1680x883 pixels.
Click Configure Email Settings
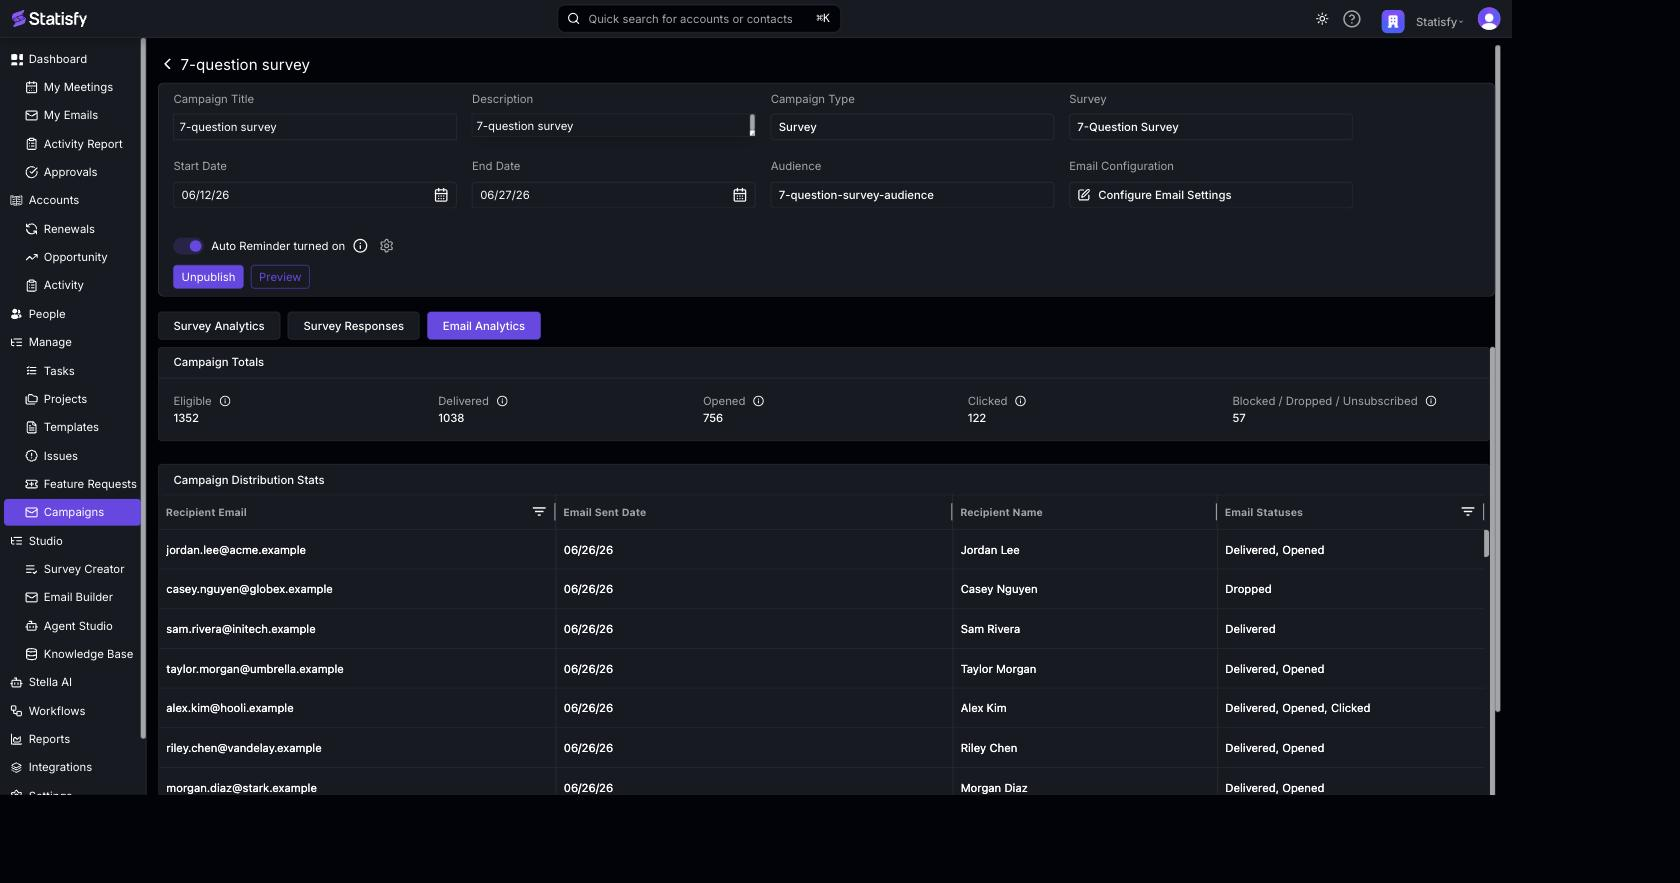[x=1210, y=195]
